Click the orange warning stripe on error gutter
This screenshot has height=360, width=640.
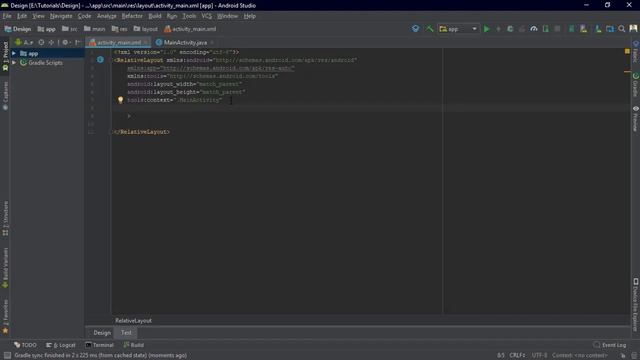pos(627,71)
